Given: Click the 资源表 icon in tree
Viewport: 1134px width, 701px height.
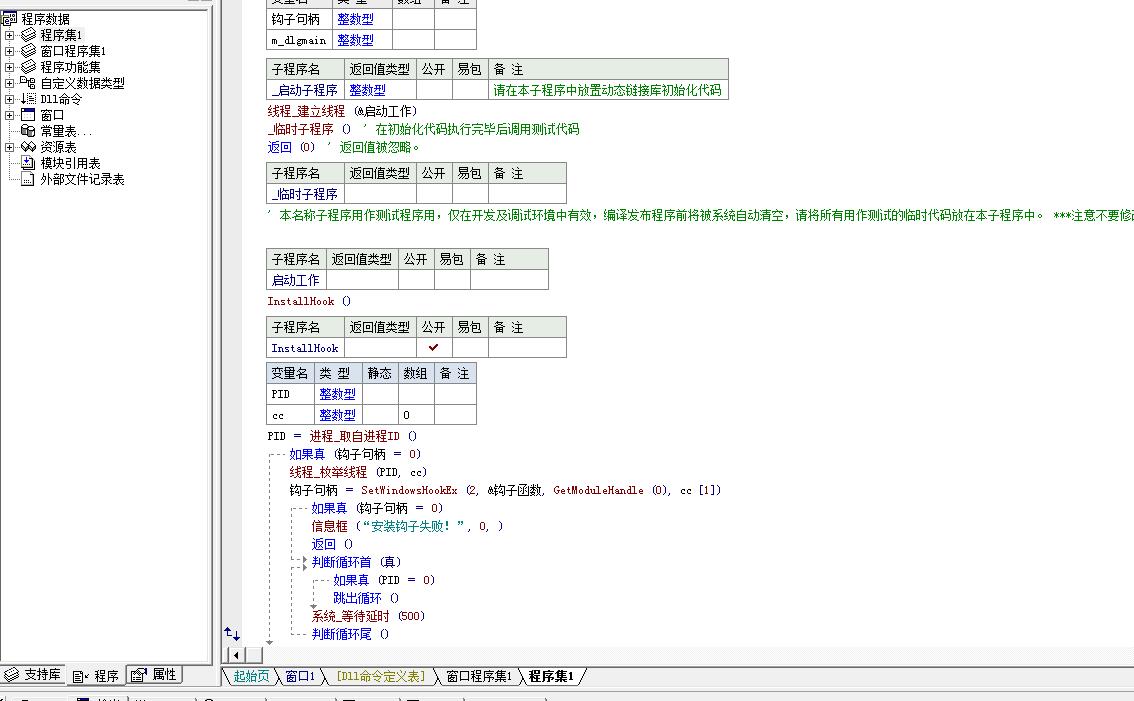Looking at the screenshot, I should 28,147.
